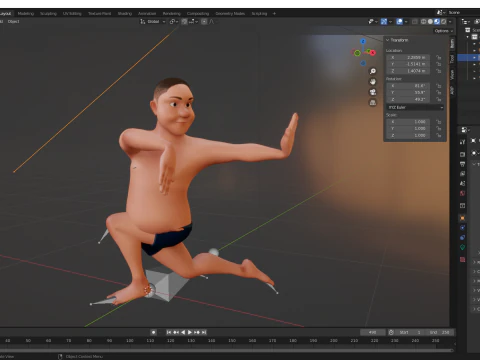The height and width of the screenshot is (360, 480).
Task: Toggle auto keying record button
Action: click(153, 332)
